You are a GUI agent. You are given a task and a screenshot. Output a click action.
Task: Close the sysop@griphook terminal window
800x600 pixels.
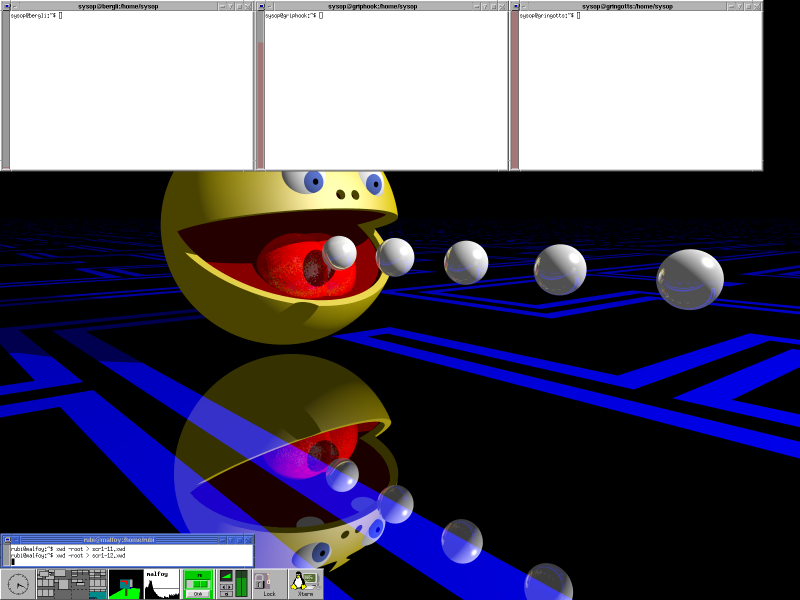click(x=502, y=6)
